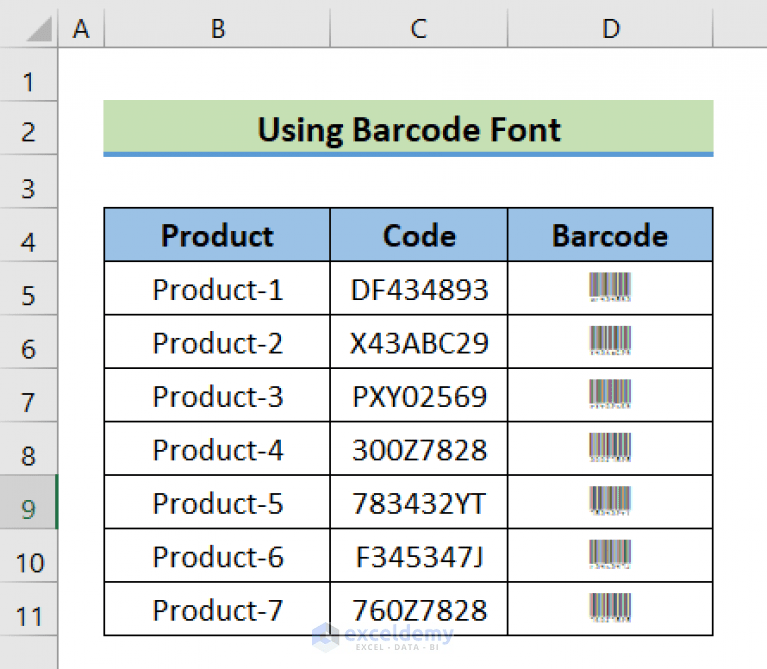This screenshot has width=767, height=669.
Task: Select the code cell 'F345347J'
Action: tap(419, 556)
